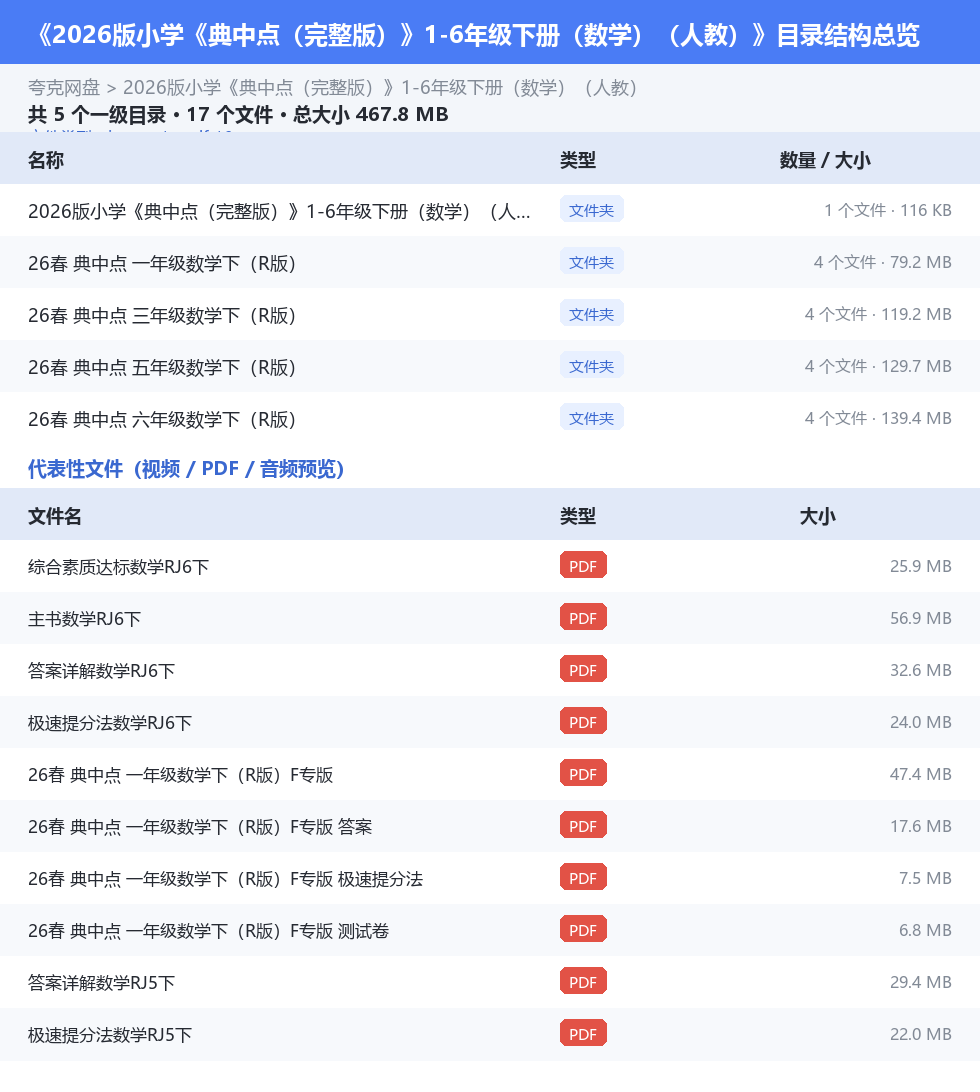Open file 一年级数学下（R版）F专版 极速提分法

(x=226, y=879)
